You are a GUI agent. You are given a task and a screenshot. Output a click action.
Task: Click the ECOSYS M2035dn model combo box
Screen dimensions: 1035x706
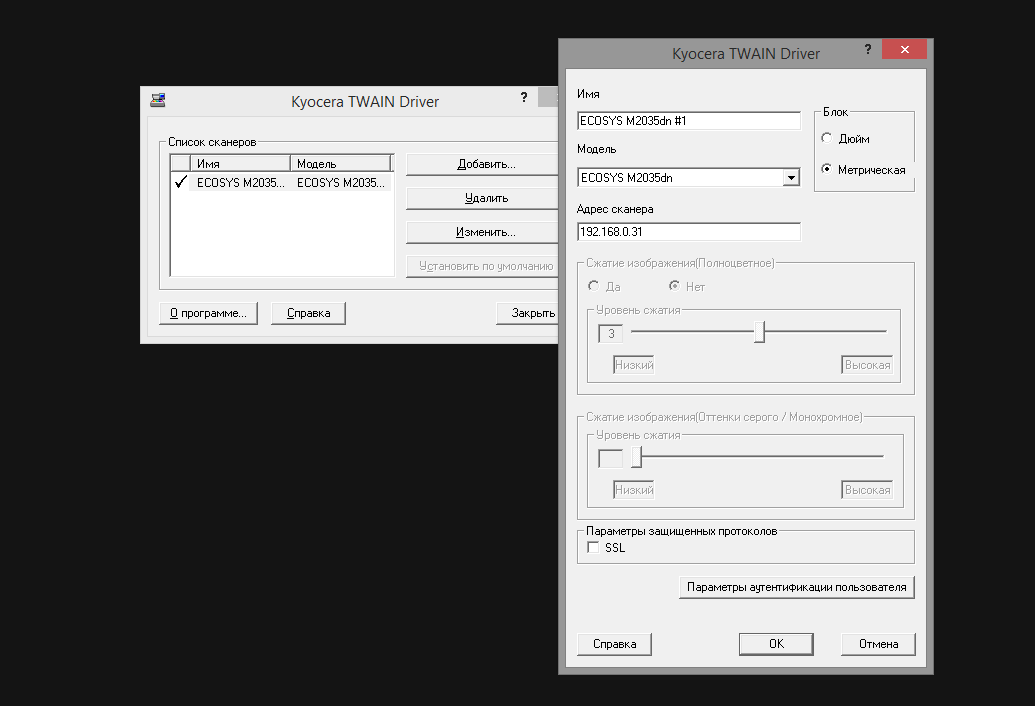coord(688,177)
